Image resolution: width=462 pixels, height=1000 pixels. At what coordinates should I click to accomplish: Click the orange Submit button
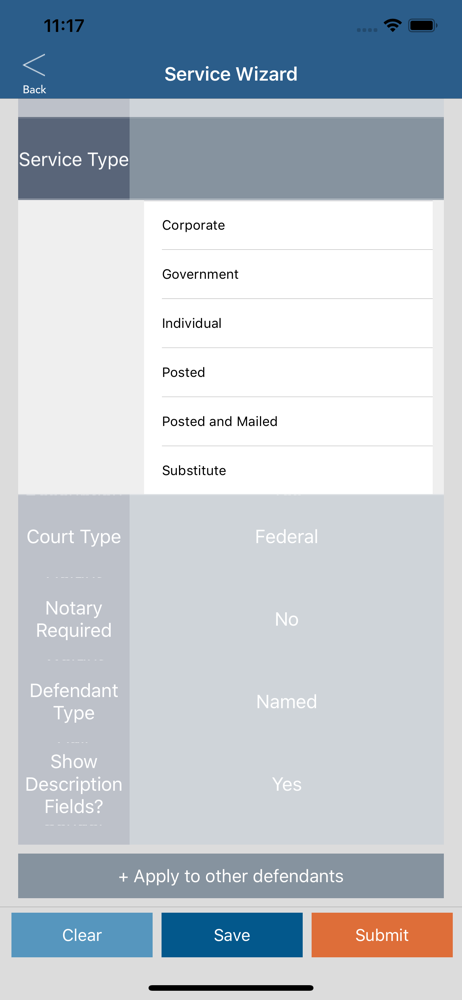click(x=382, y=935)
